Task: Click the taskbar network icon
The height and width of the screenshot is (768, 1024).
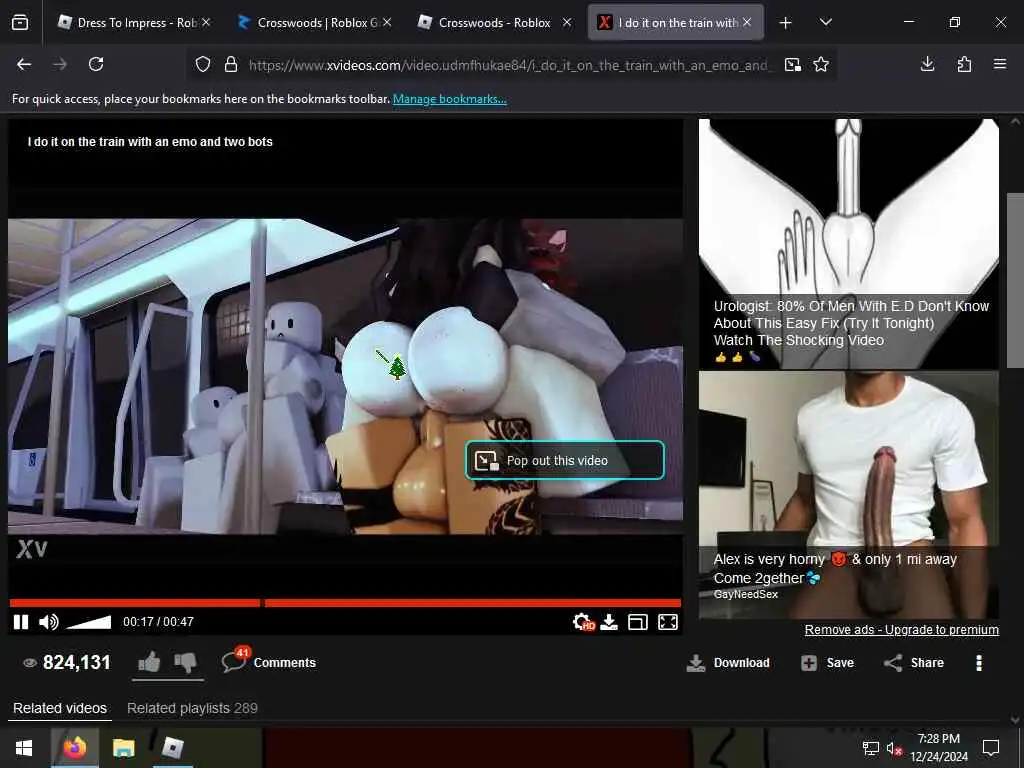Action: tap(871, 748)
